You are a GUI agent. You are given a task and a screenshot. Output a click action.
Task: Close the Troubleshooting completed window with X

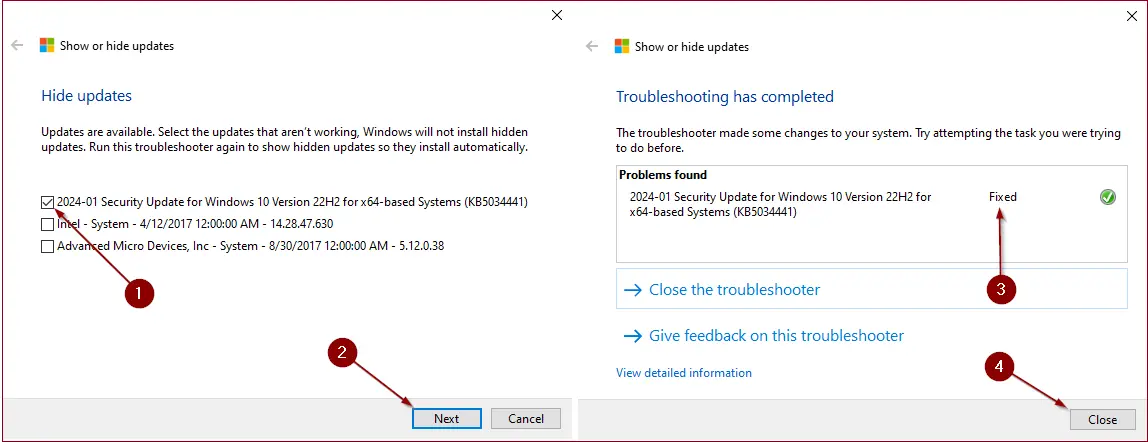click(1132, 15)
